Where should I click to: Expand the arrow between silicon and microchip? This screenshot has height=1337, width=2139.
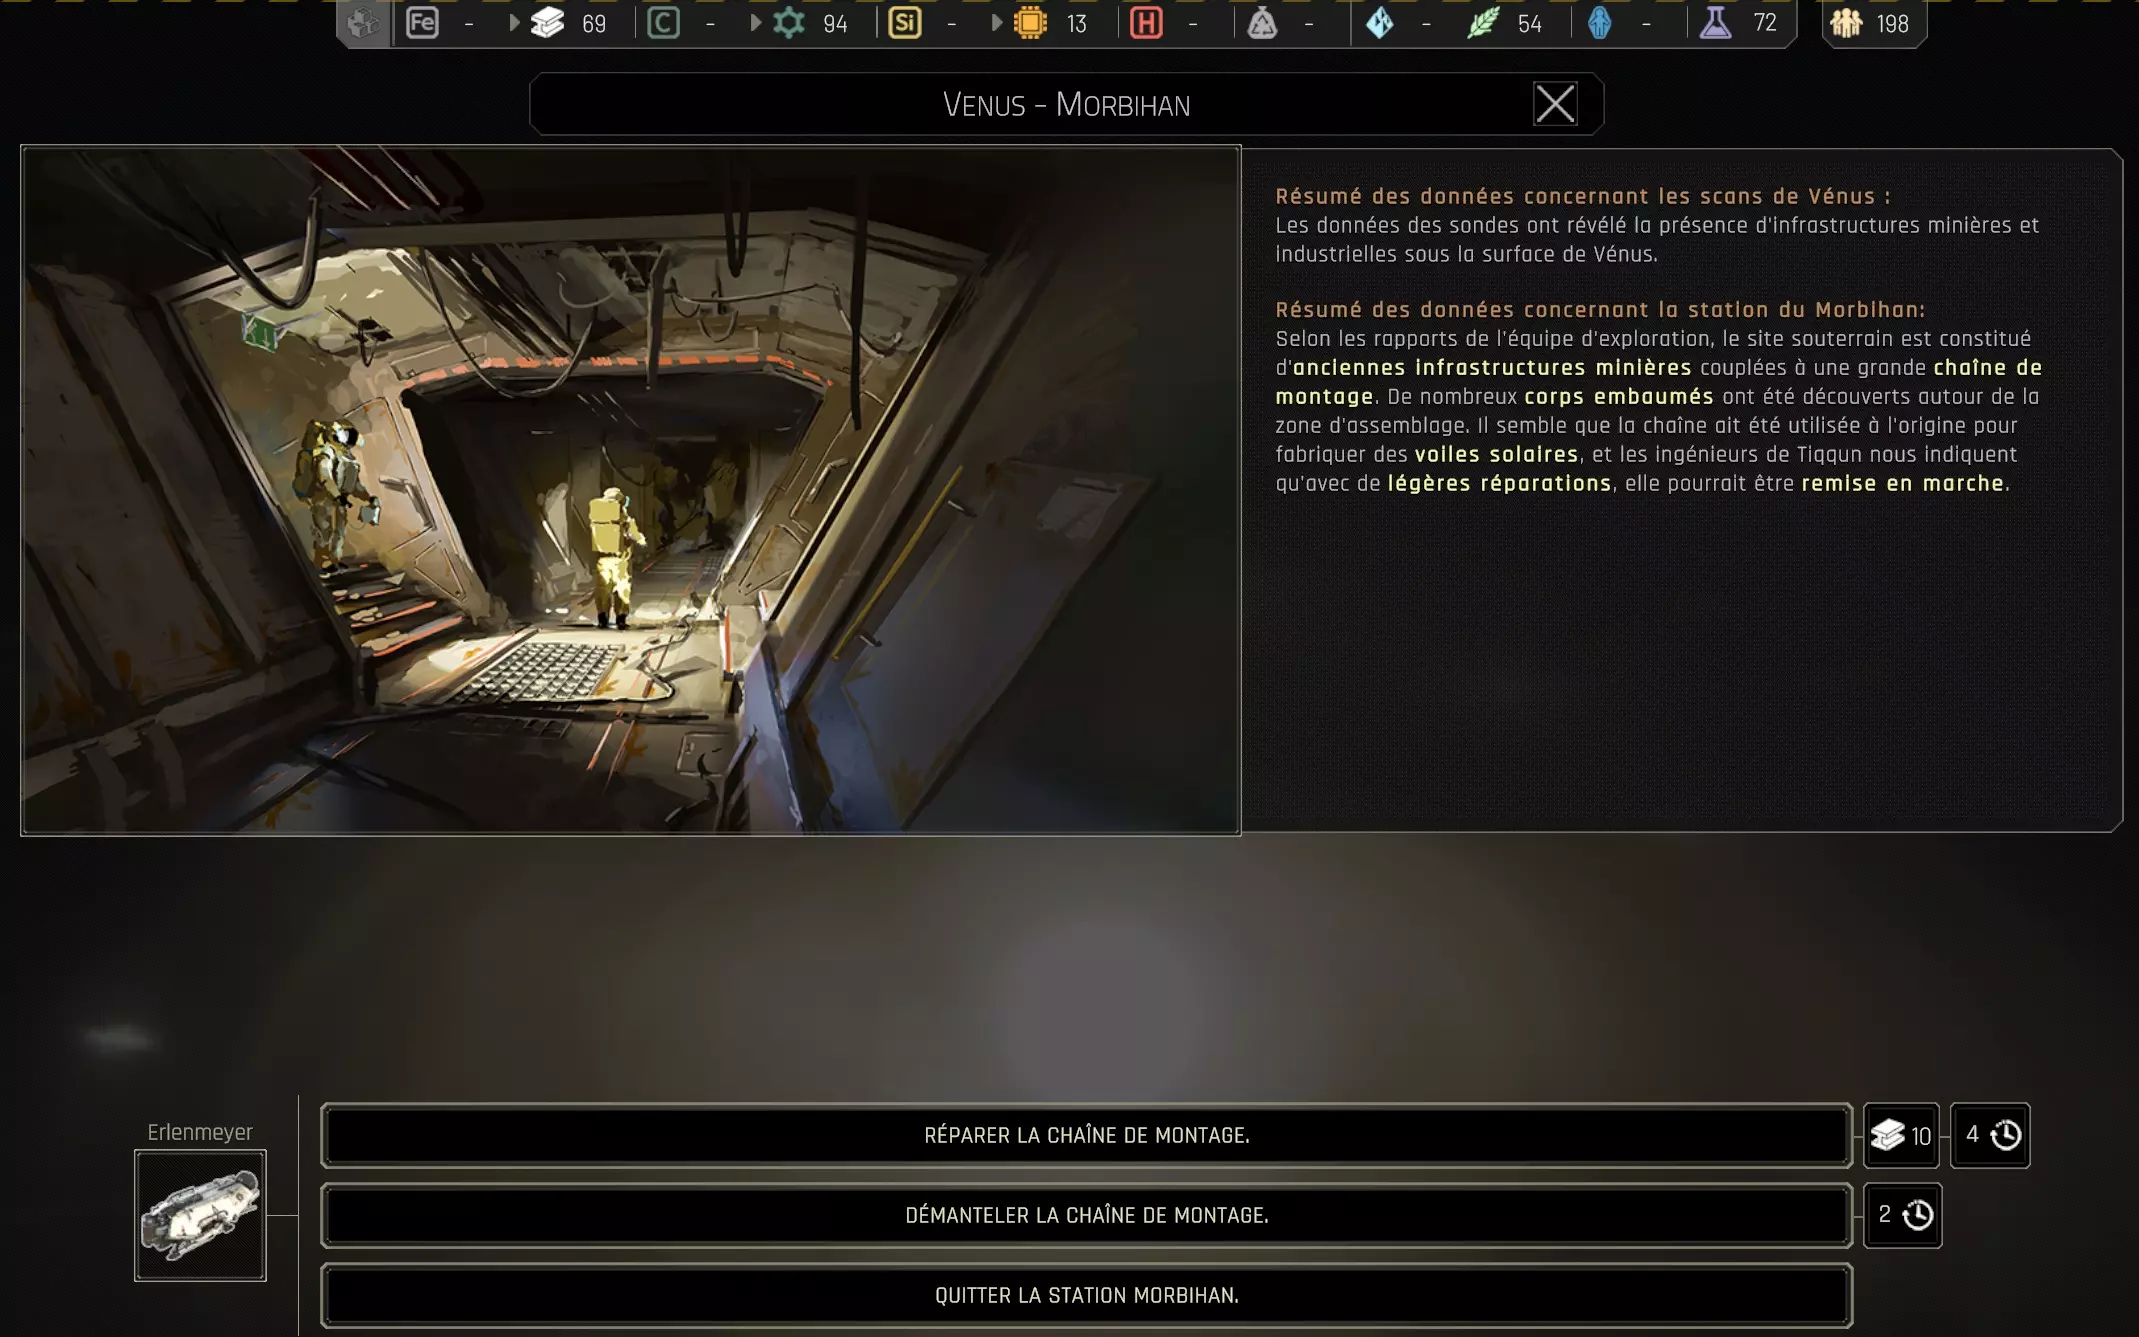point(996,23)
